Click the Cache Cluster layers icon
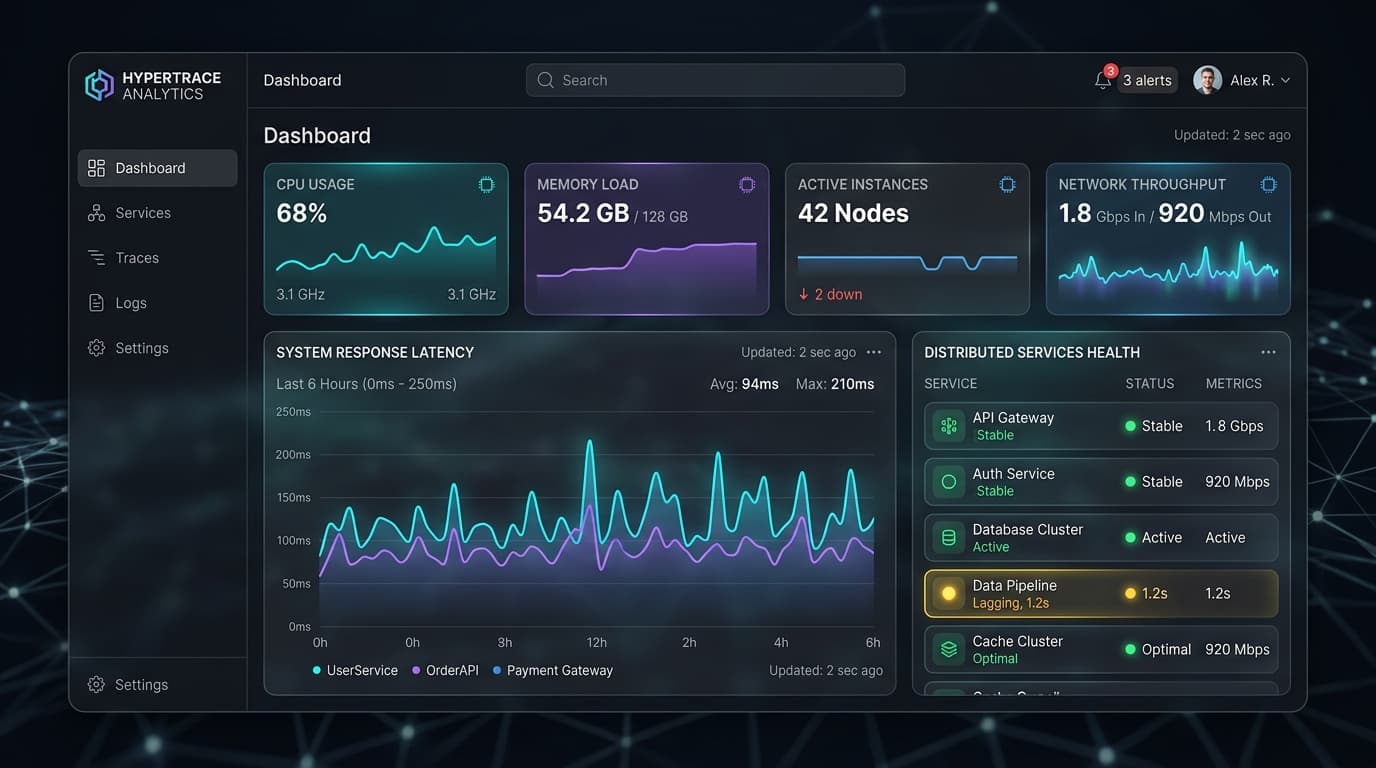Image resolution: width=1376 pixels, height=768 pixels. click(x=948, y=650)
